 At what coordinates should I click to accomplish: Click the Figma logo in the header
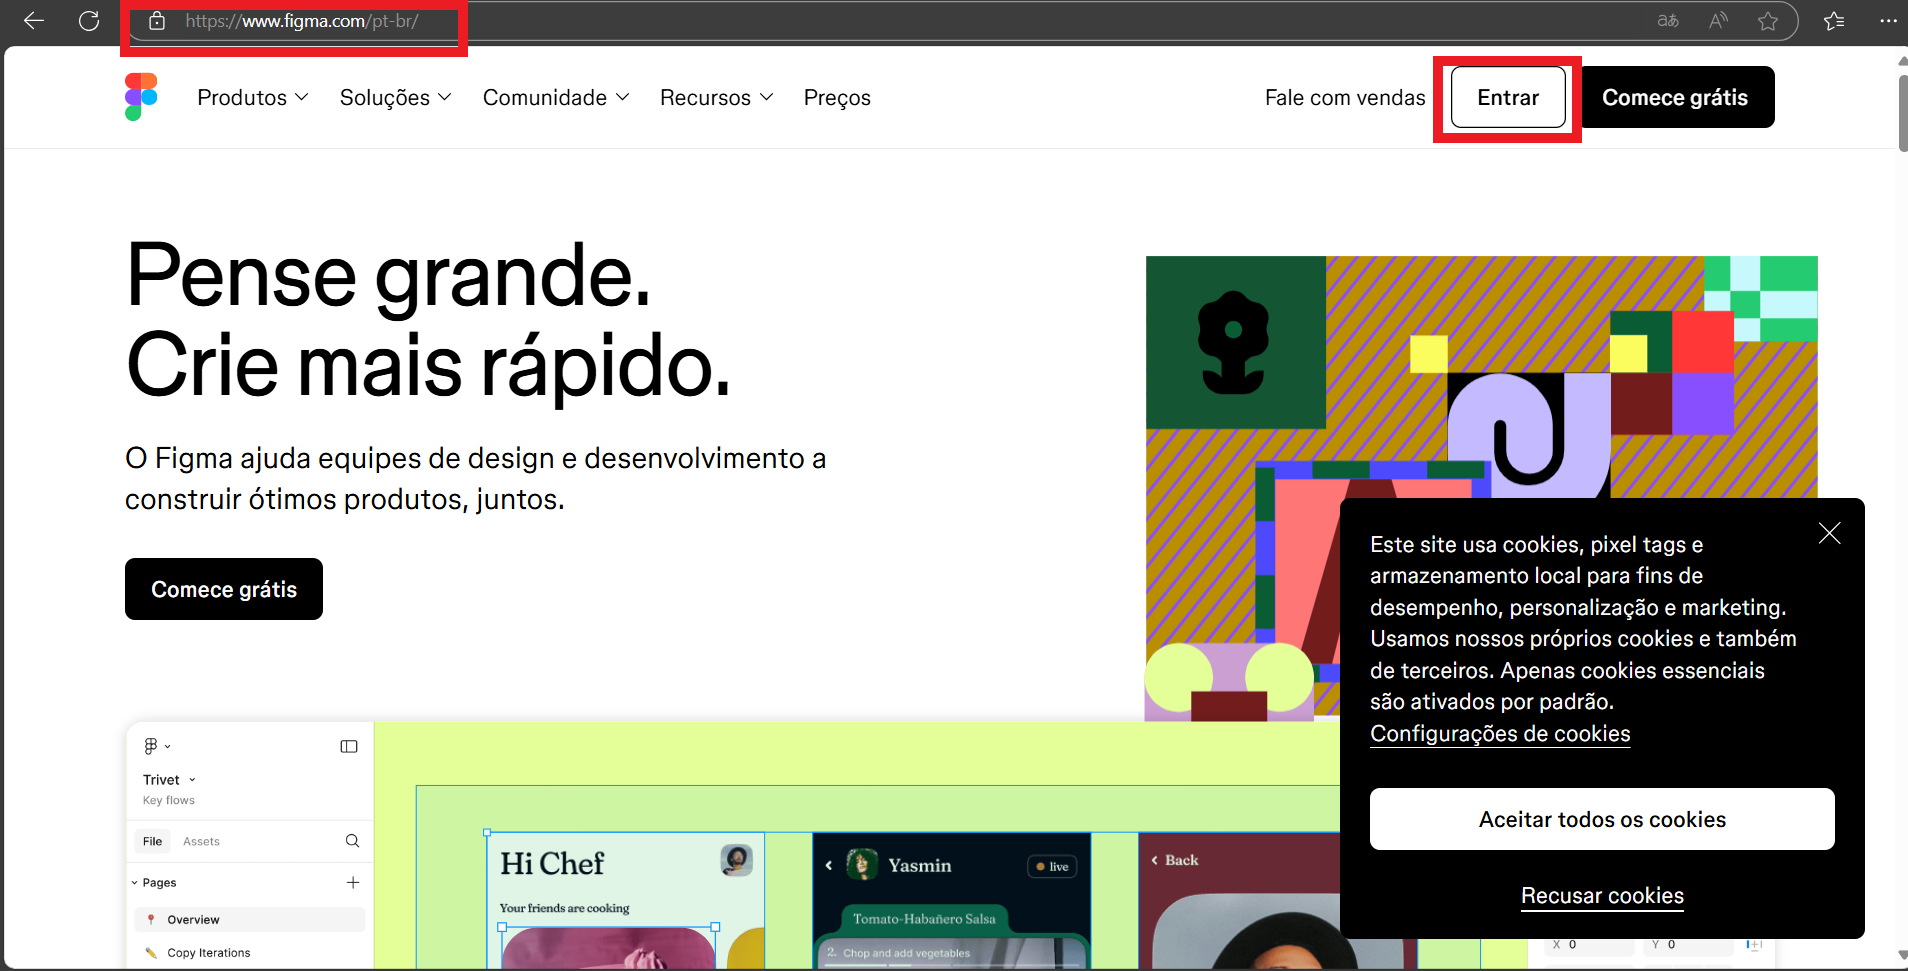pyautogui.click(x=141, y=97)
